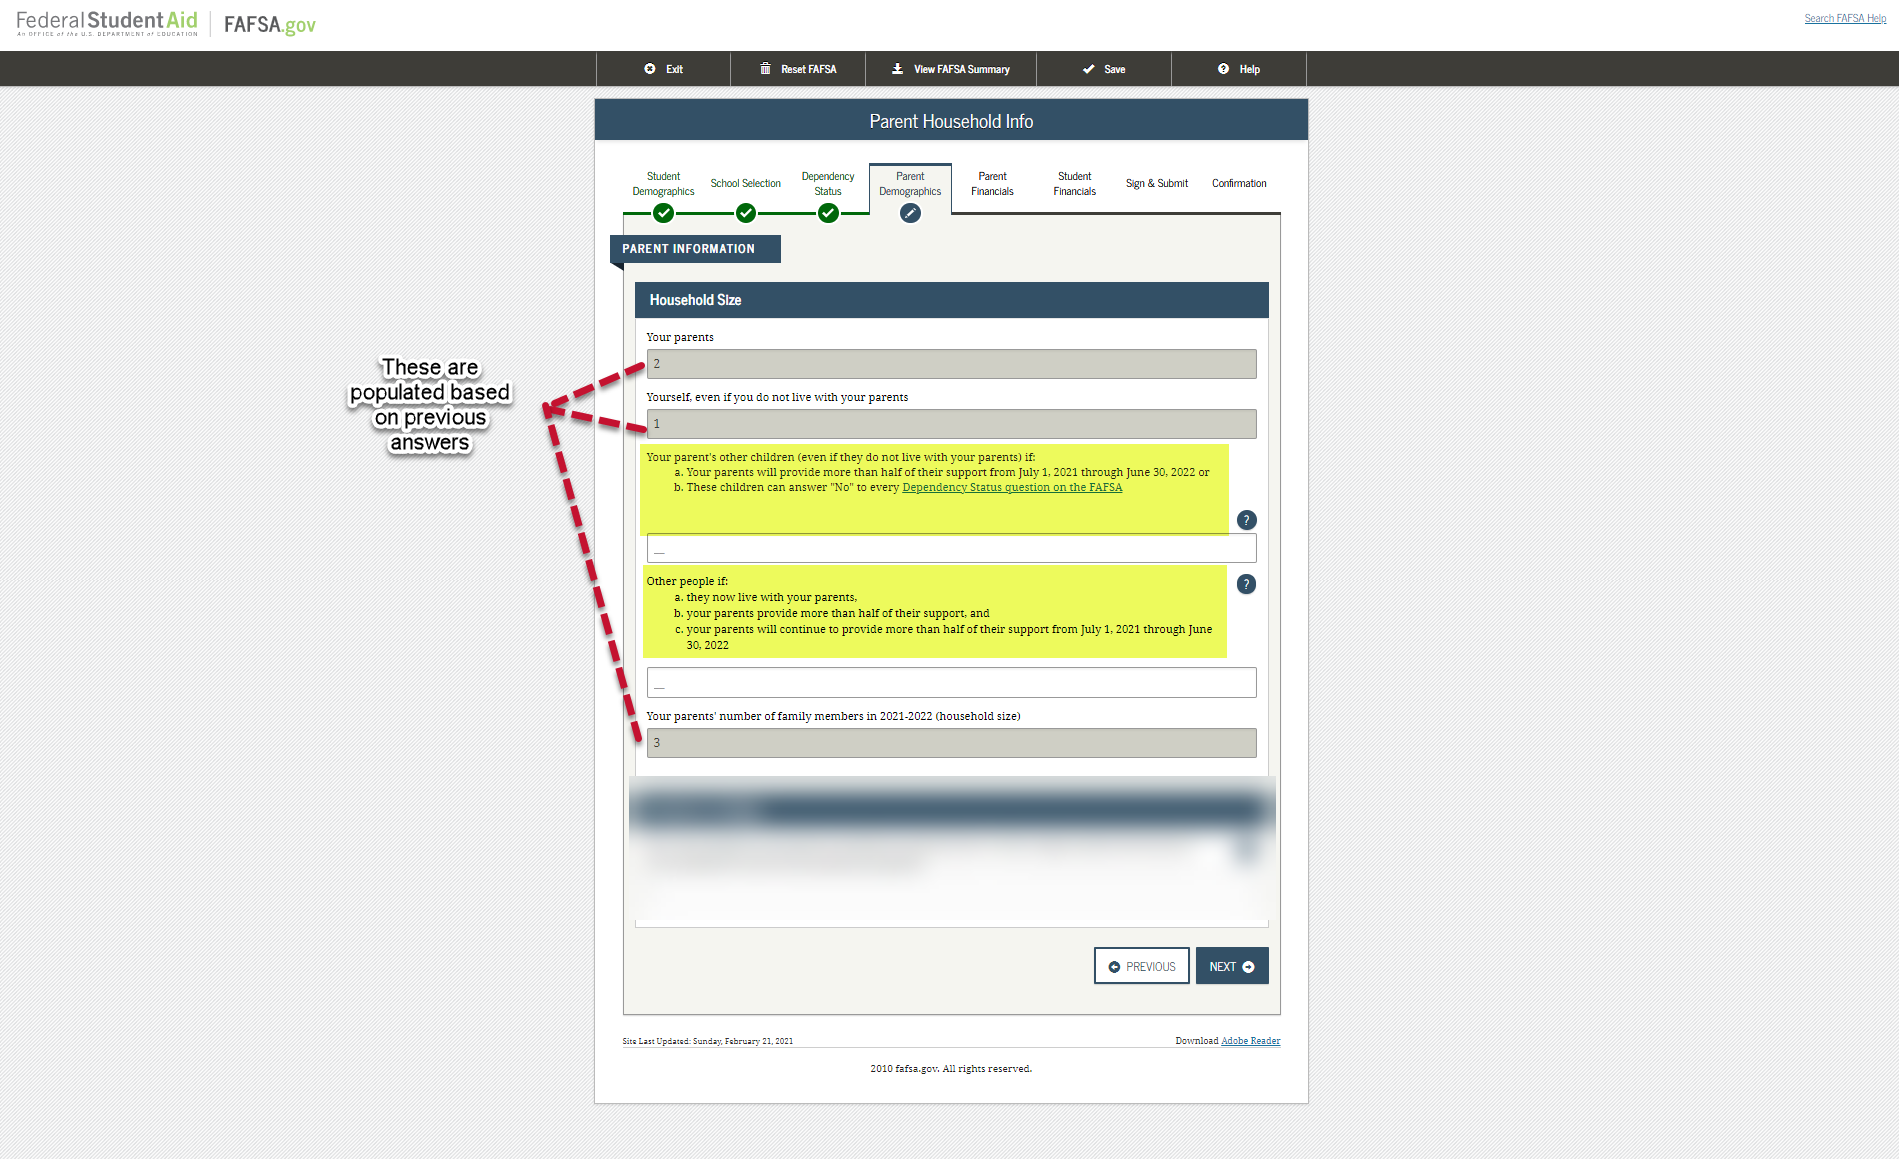The width and height of the screenshot is (1899, 1159).
Task: Click the help question mark beside Other people section
Action: [x=1246, y=584]
